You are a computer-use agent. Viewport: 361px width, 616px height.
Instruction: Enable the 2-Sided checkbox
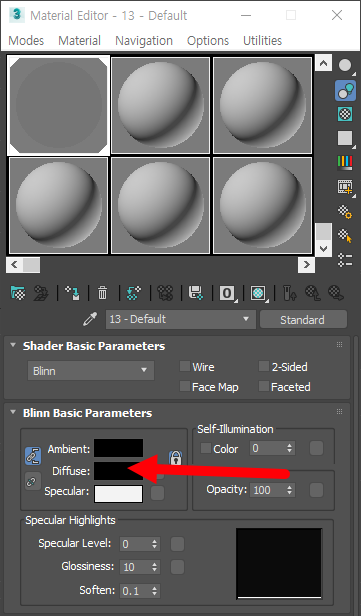pyautogui.click(x=264, y=366)
